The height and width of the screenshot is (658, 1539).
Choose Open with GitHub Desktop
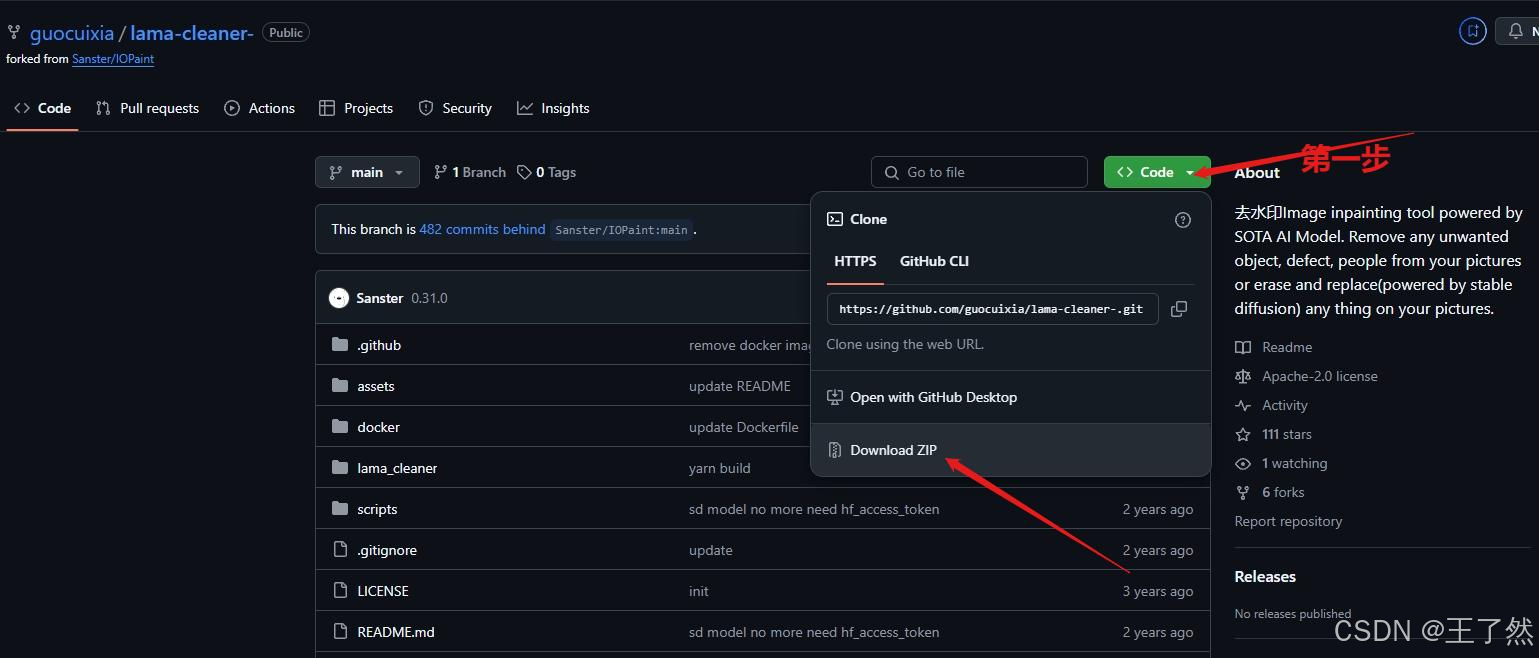coord(1011,397)
